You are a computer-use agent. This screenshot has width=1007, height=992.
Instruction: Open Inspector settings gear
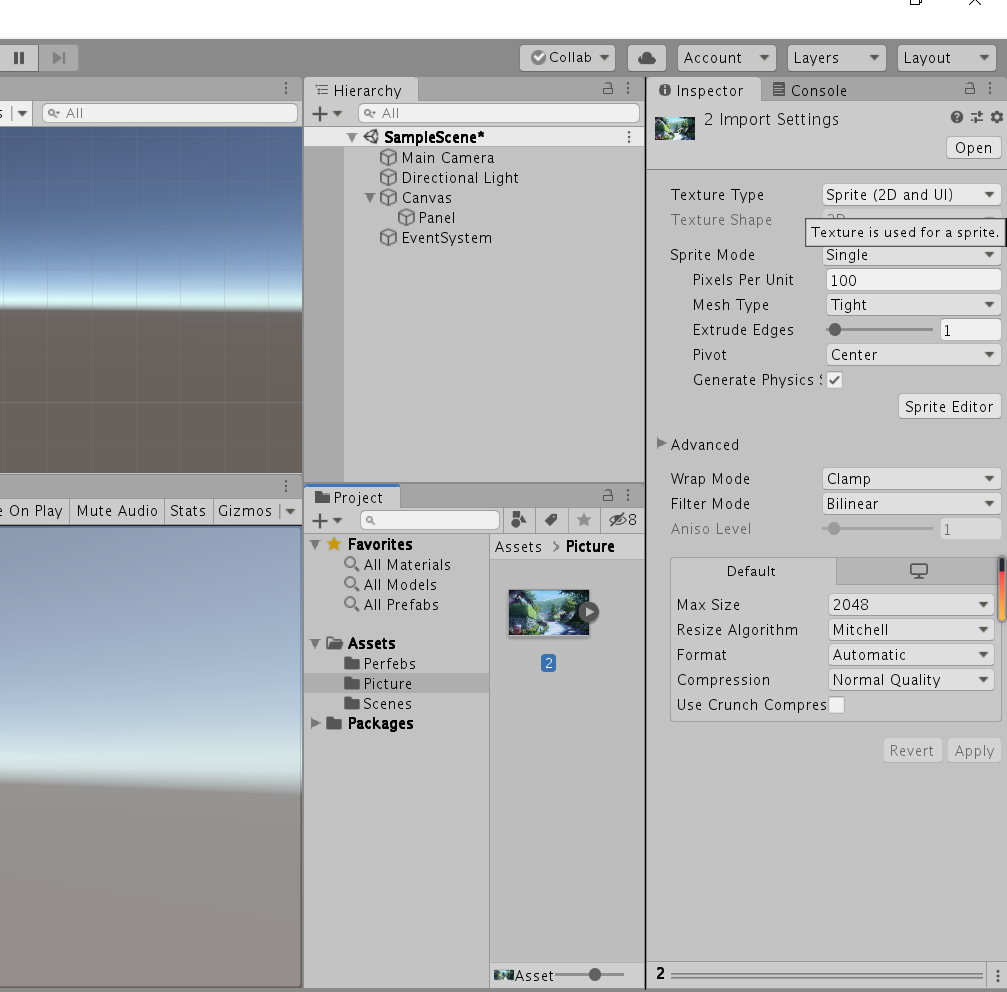pos(997,117)
